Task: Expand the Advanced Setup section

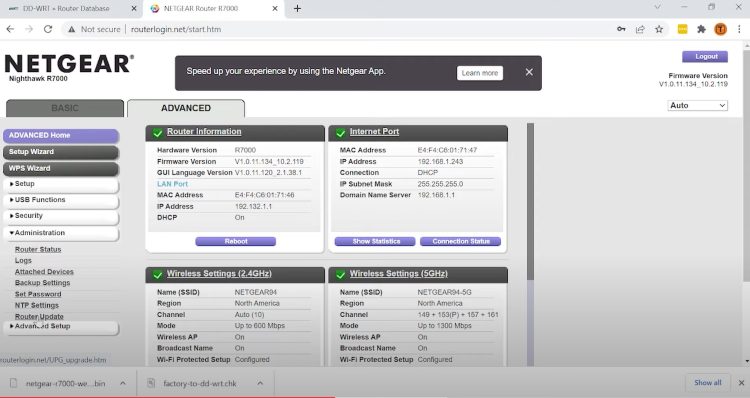Action: click(61, 326)
